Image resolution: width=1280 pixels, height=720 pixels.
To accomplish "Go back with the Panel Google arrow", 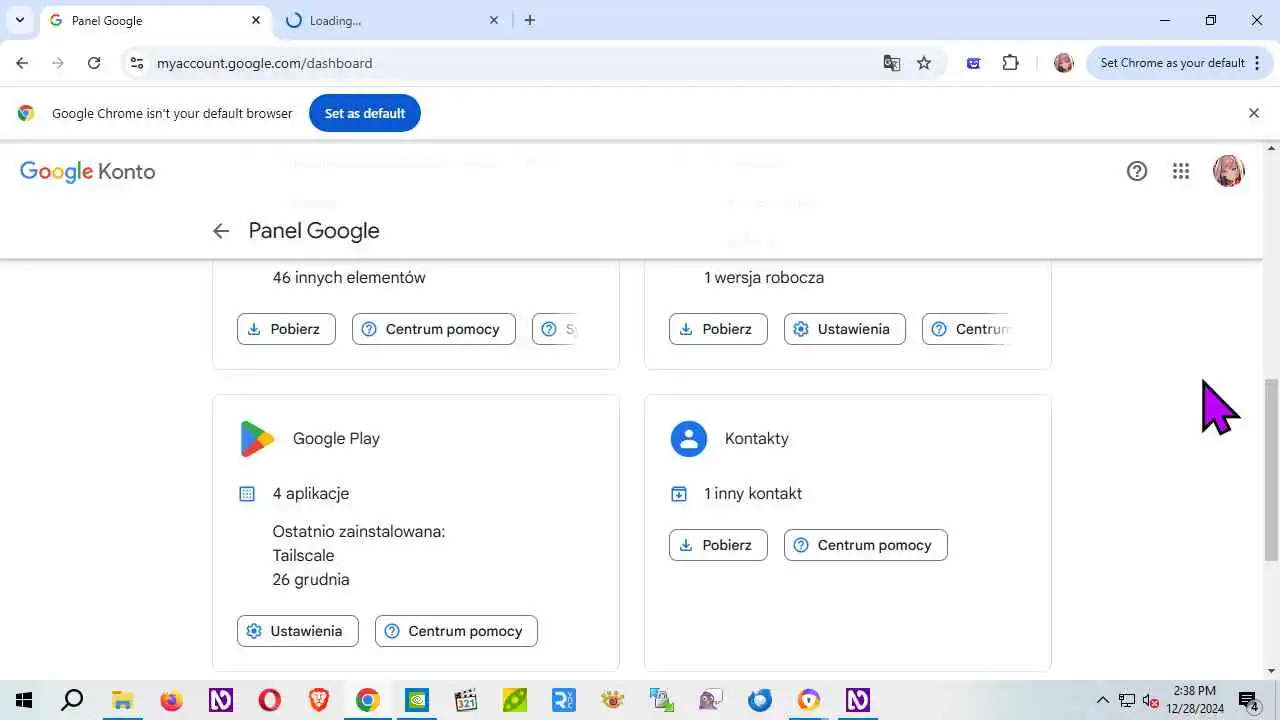I will pos(221,231).
